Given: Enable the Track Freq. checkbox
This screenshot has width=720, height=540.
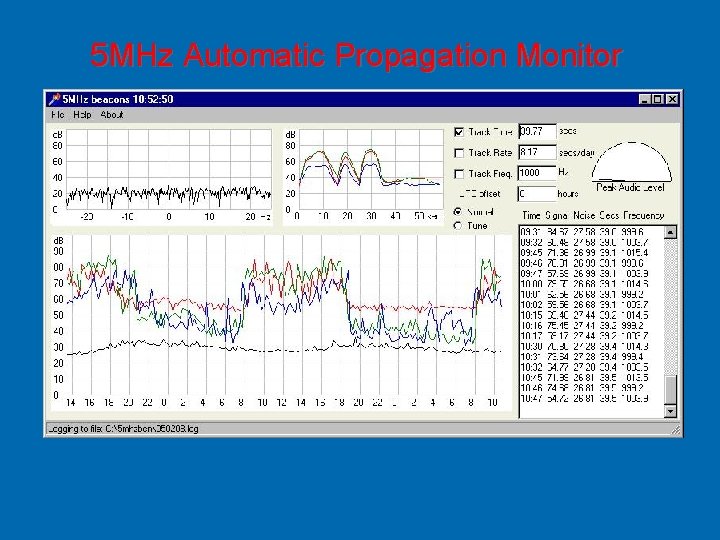Looking at the screenshot, I should click(x=459, y=174).
